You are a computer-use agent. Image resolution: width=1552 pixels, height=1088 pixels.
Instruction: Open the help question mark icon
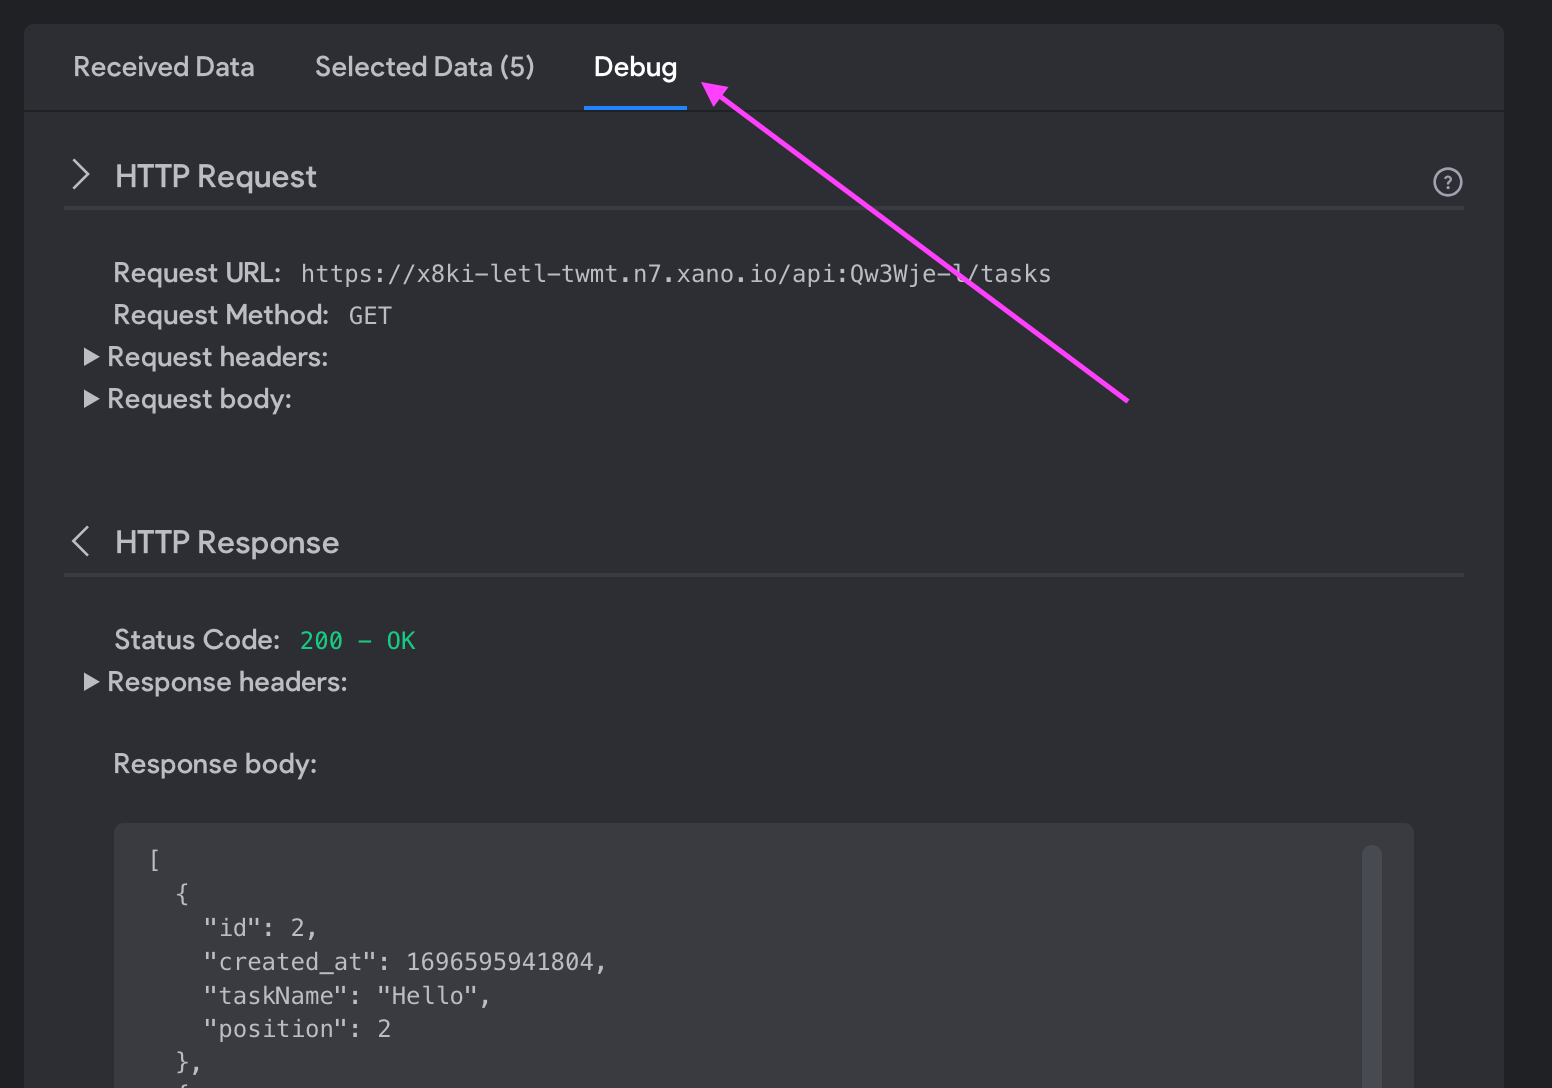(1447, 182)
